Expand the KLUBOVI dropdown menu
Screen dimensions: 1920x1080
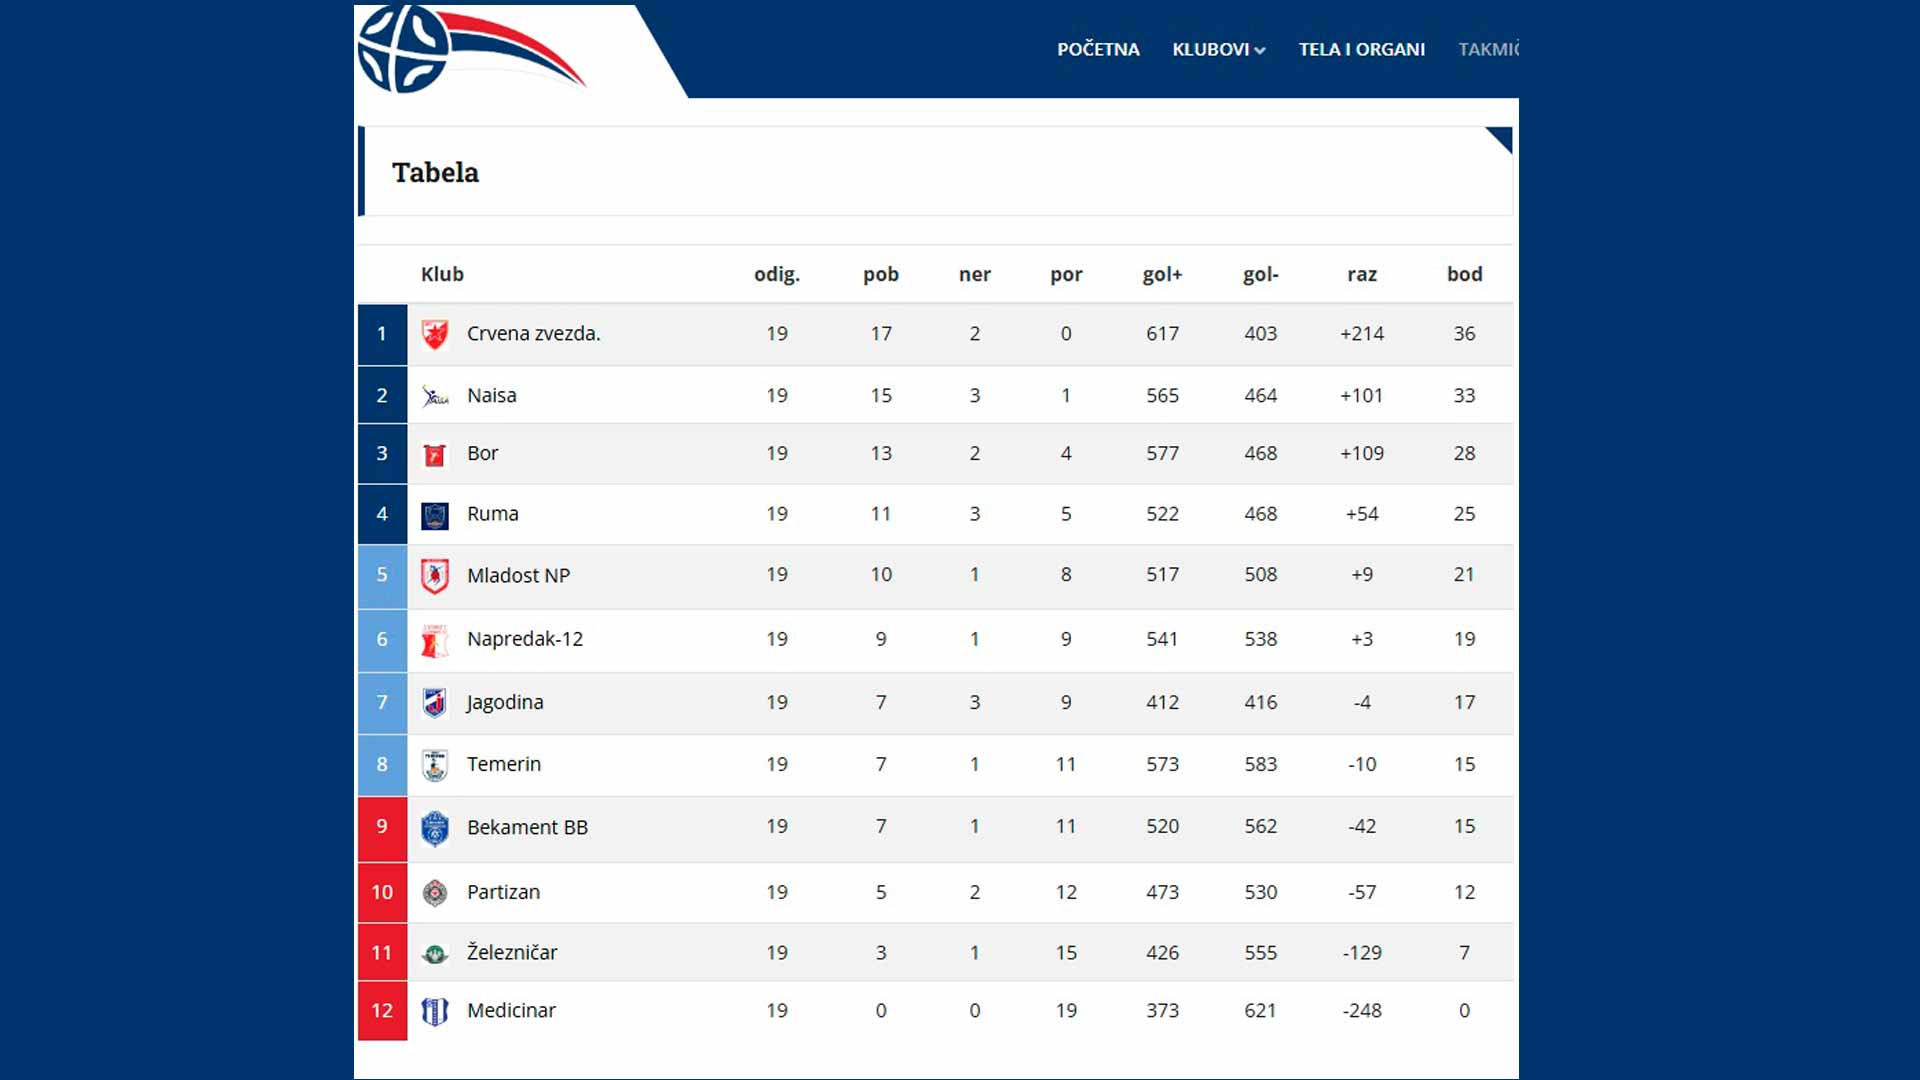(x=1218, y=49)
